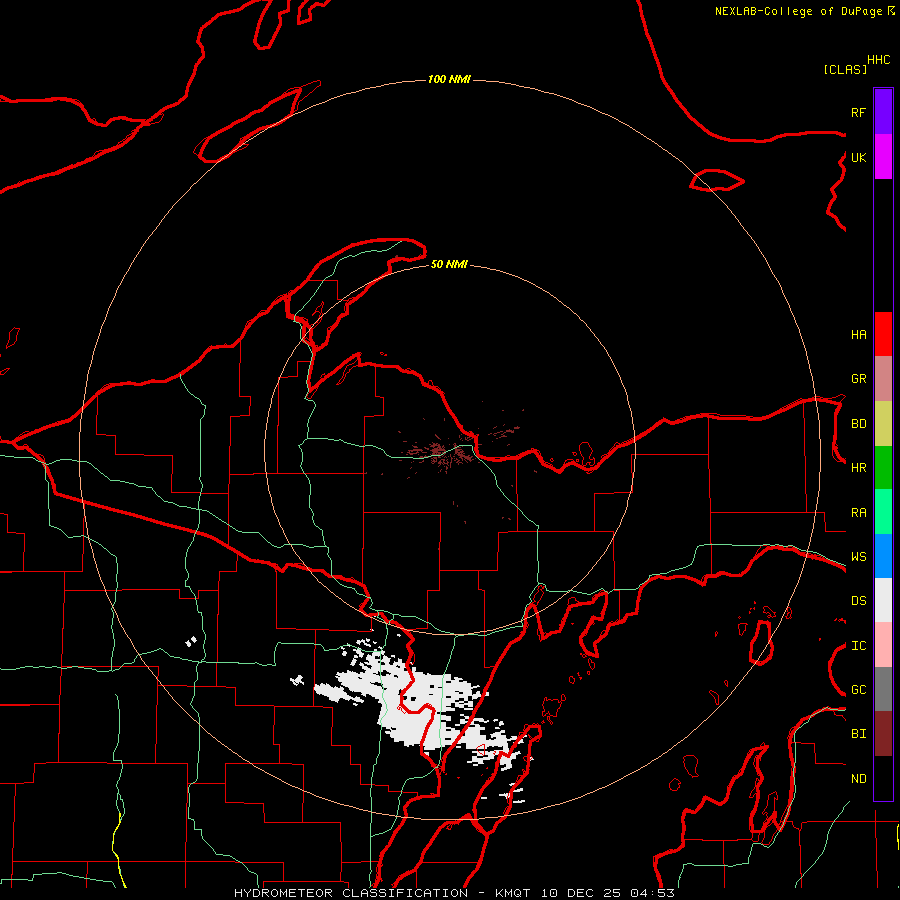The height and width of the screenshot is (900, 900).
Task: Click the DS white legend swatch
Action: 883,600
